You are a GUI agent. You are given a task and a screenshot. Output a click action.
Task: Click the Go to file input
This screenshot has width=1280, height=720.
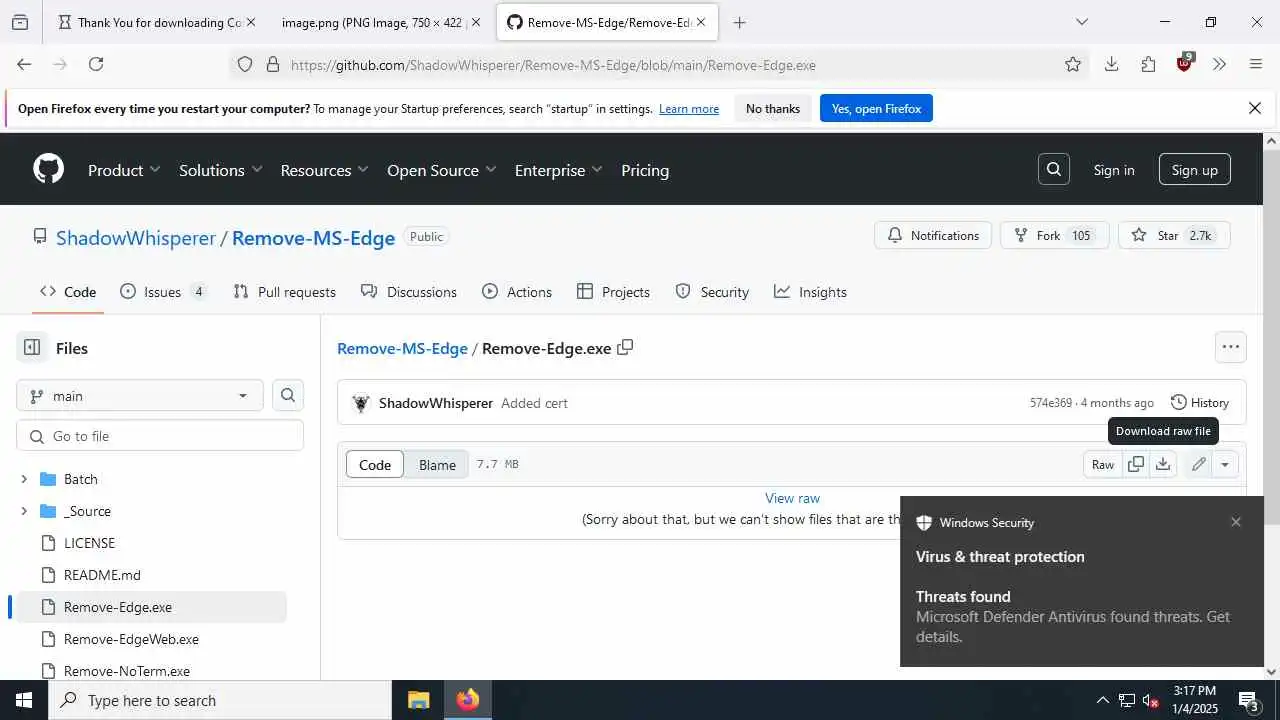click(x=160, y=436)
